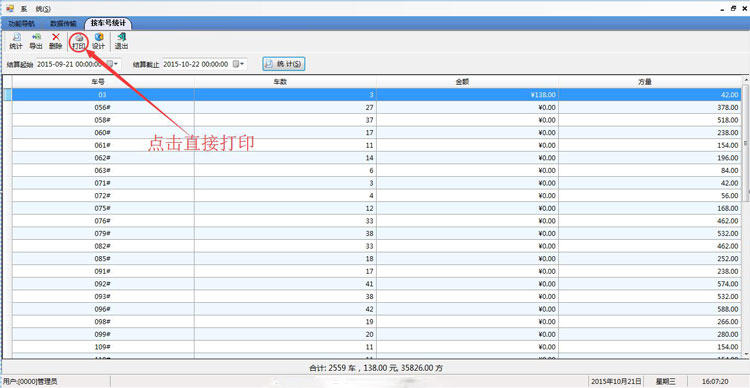Select the row for vehicle 076#
Viewport: 750px width, 388px height.
click(376, 221)
